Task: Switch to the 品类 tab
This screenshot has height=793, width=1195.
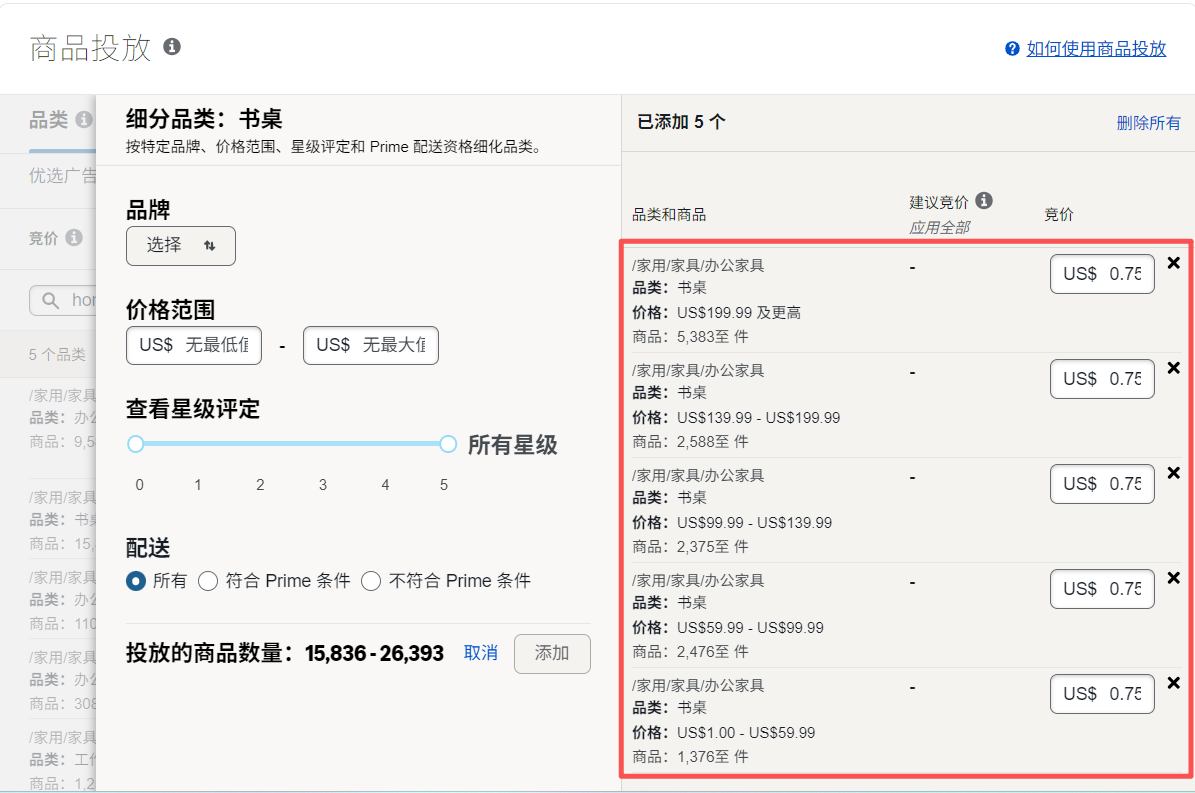Action: coord(48,121)
